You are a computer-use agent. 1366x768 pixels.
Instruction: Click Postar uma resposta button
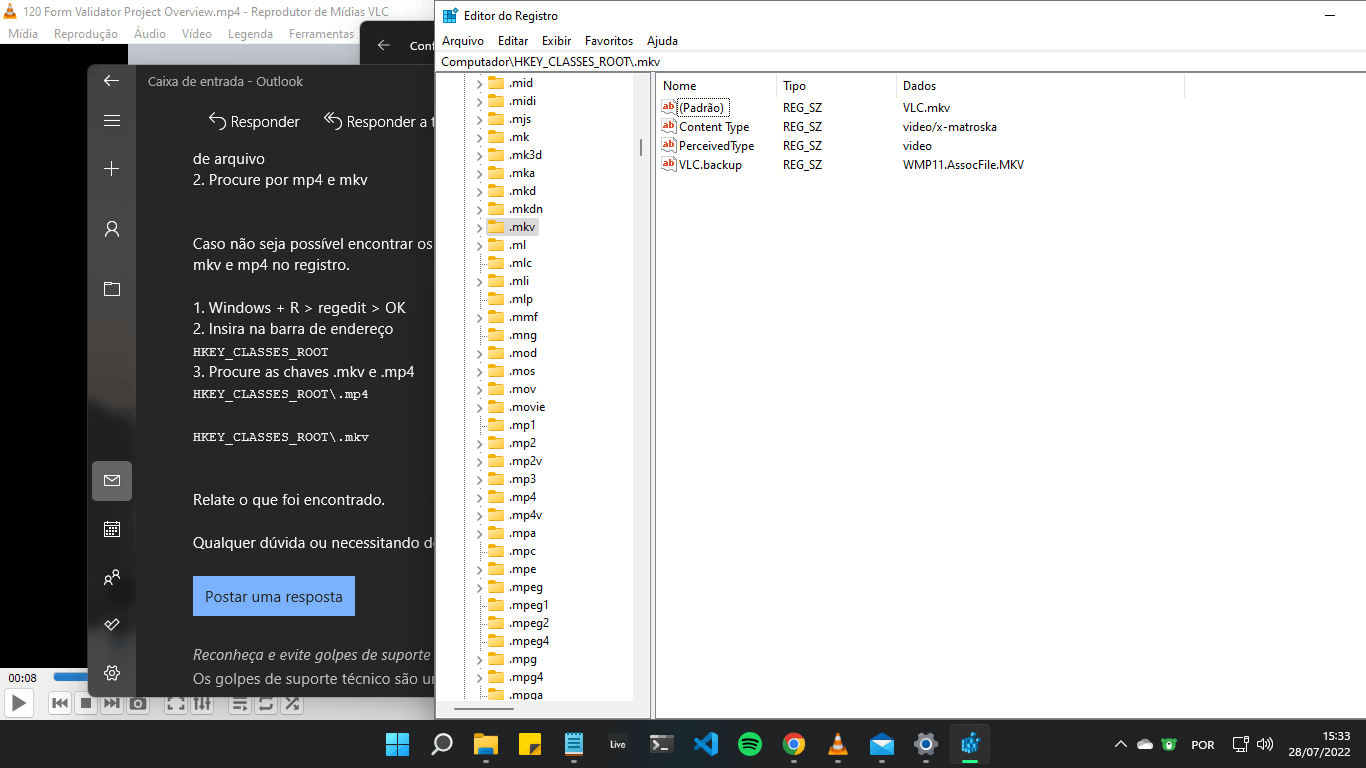tap(274, 596)
